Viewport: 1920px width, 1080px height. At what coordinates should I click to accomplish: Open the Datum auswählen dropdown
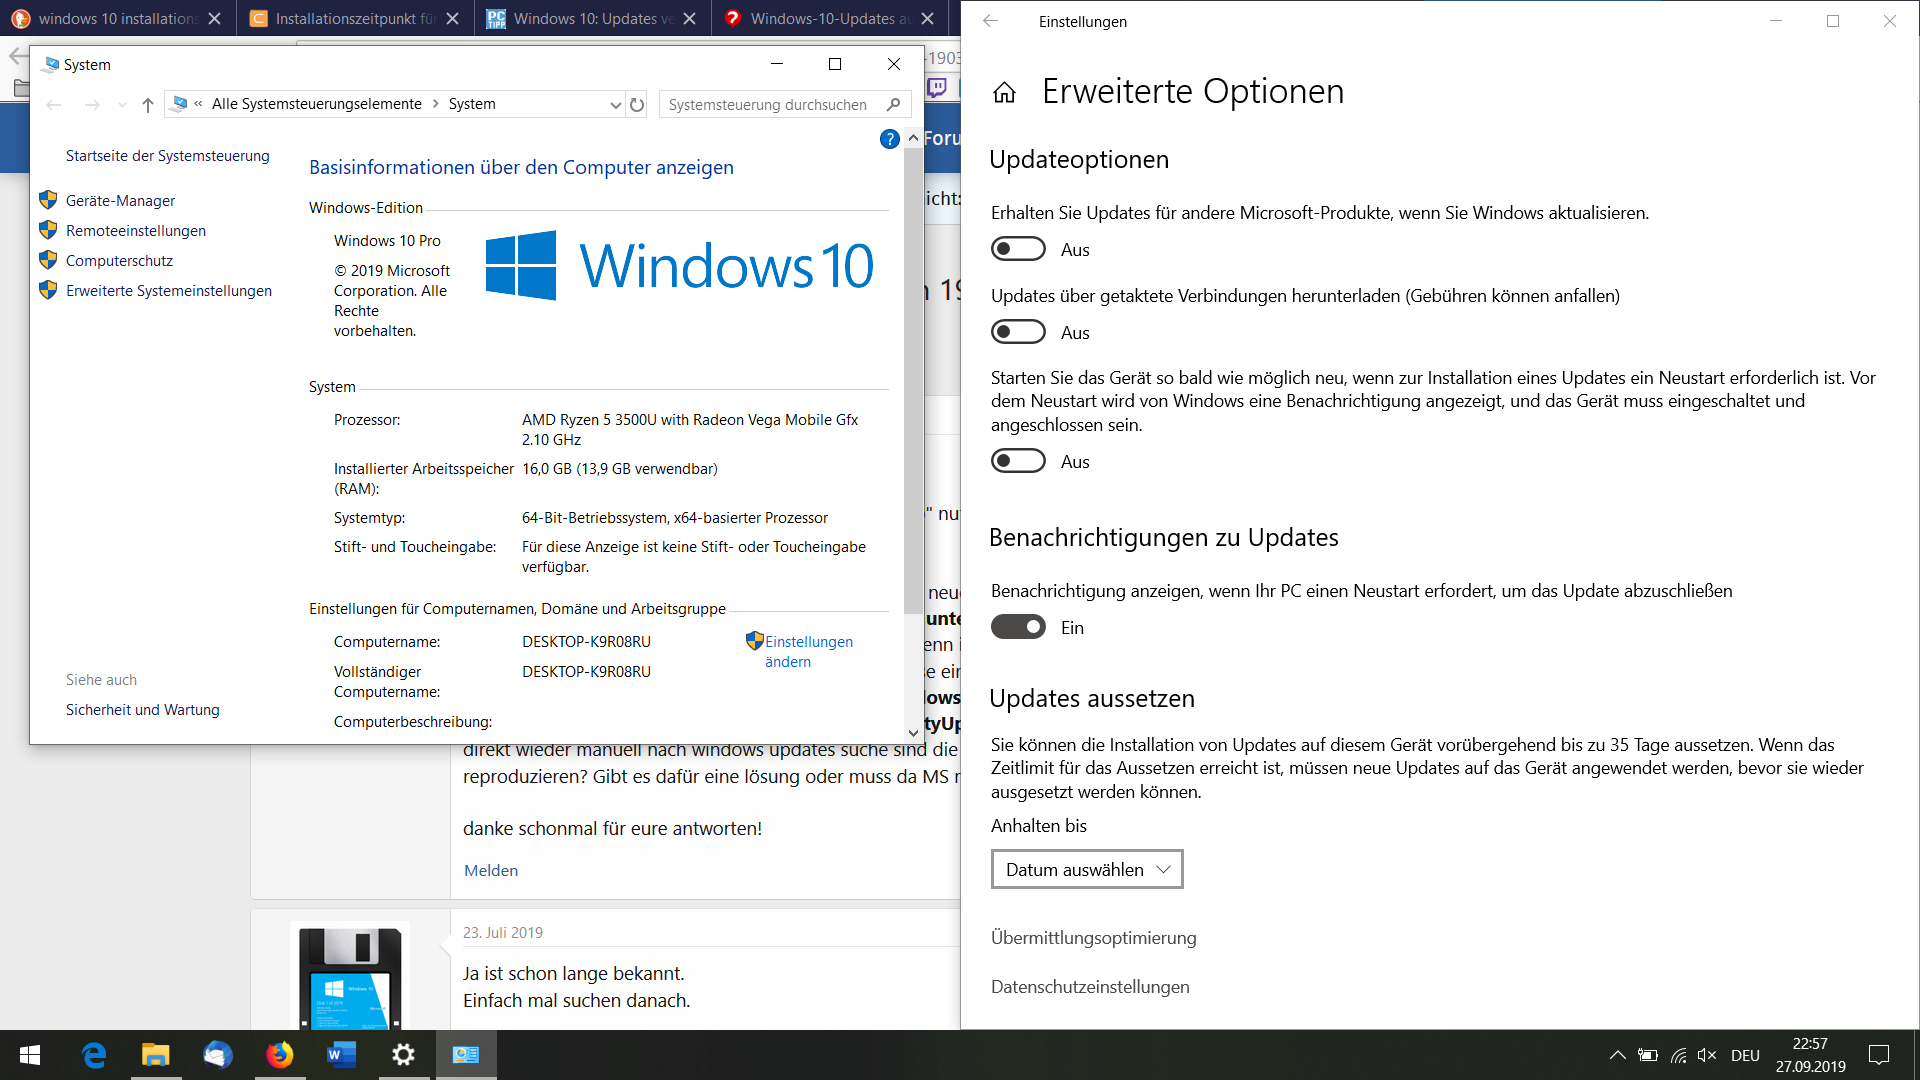coord(1086,869)
